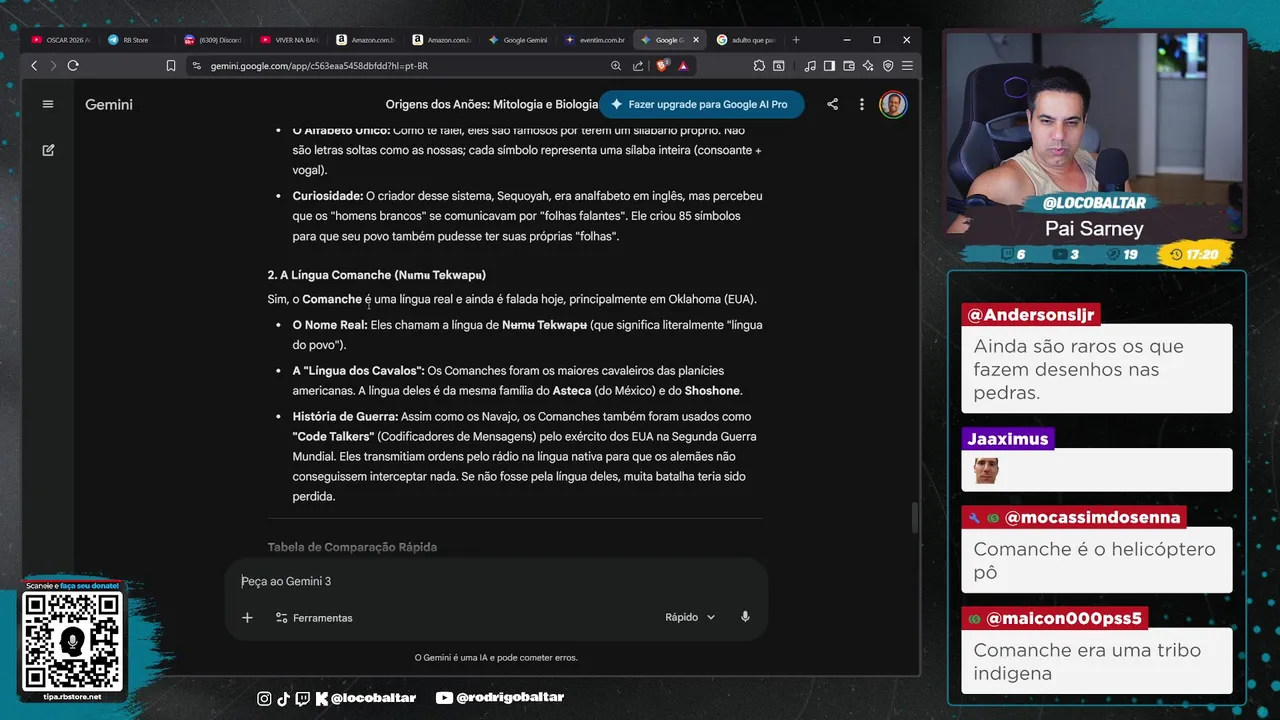The height and width of the screenshot is (720, 1280).
Task: Click the @mocassimdosenna chat username
Action: pos(1072,517)
